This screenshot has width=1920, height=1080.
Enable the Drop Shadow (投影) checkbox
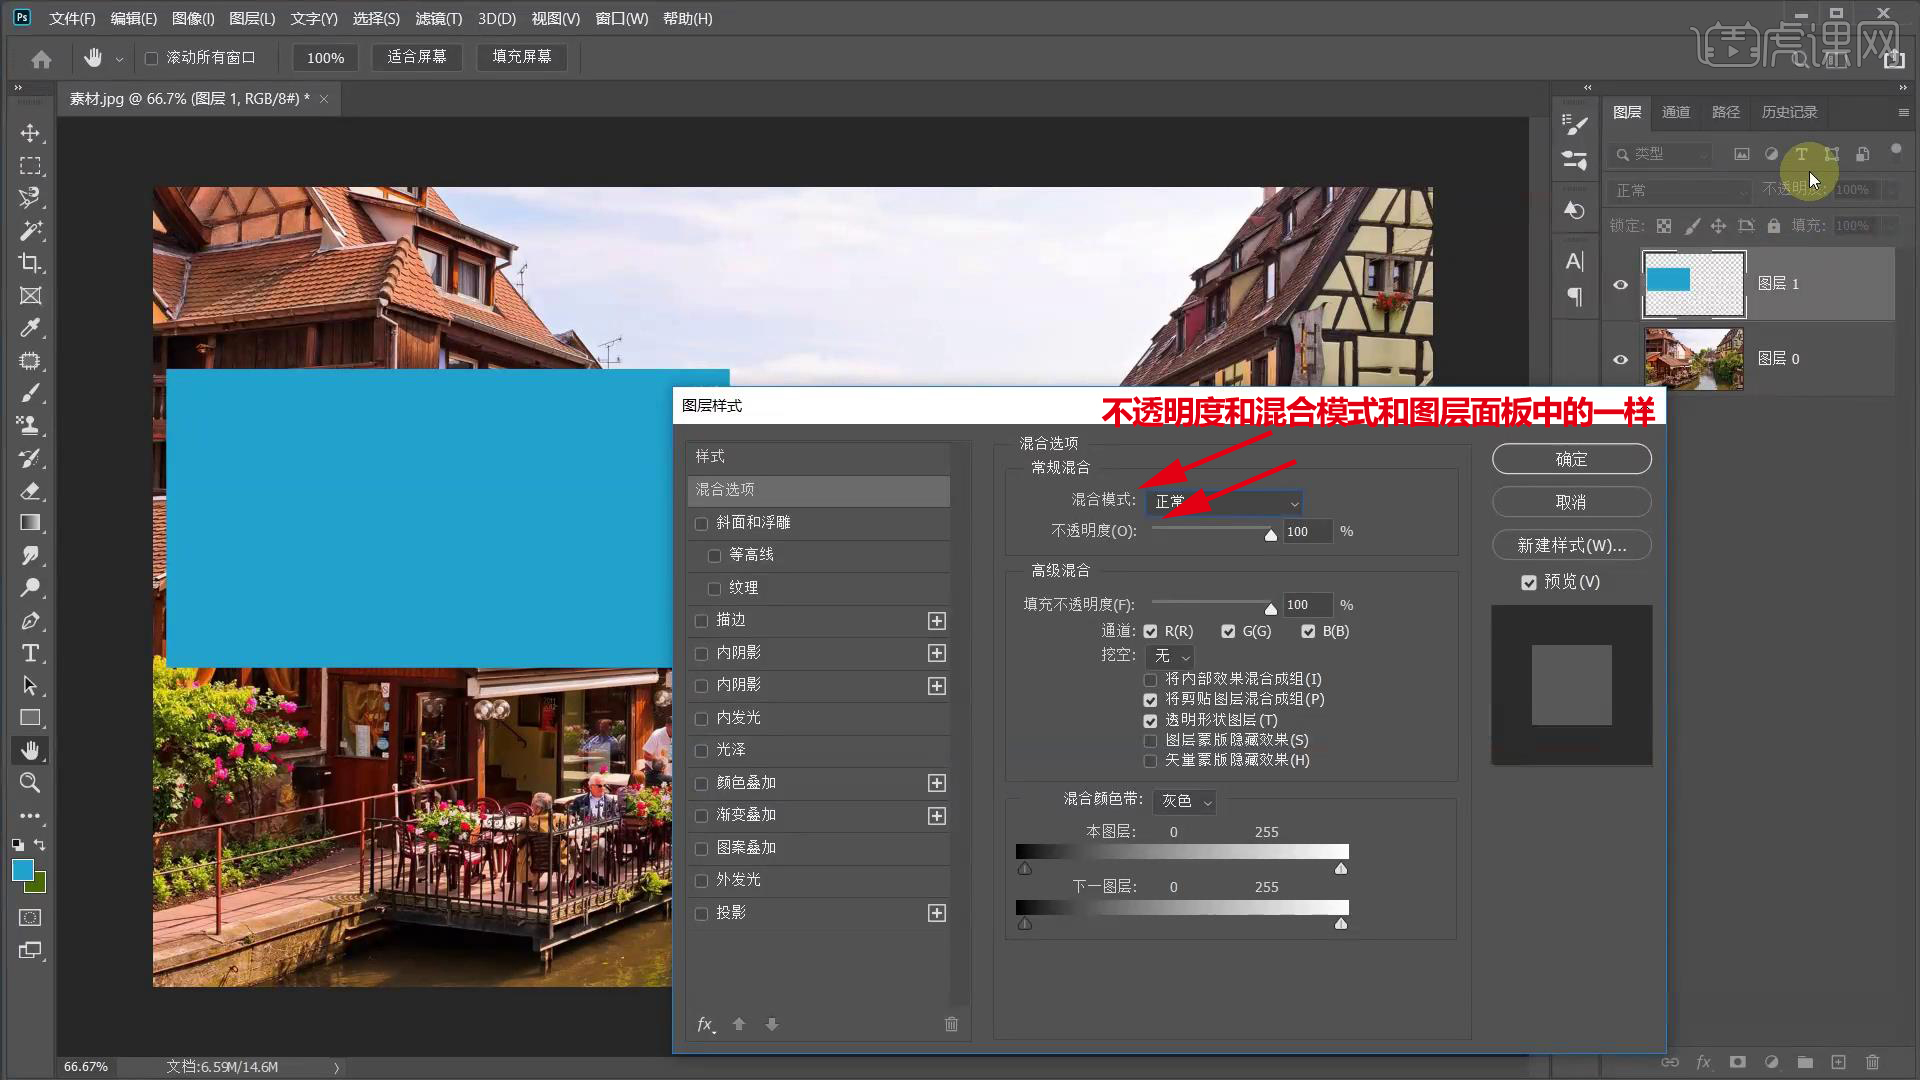click(x=701, y=913)
